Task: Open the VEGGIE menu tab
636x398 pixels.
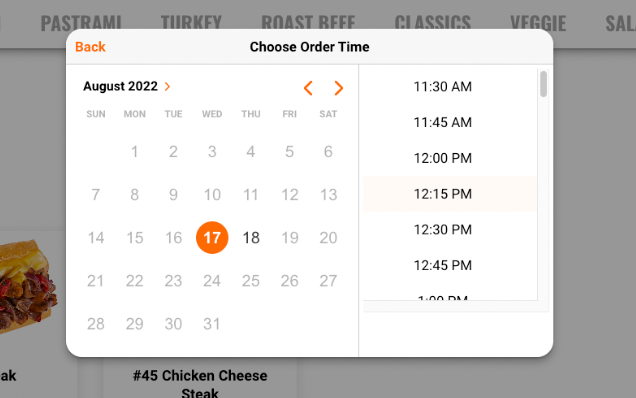Action: click(x=538, y=23)
